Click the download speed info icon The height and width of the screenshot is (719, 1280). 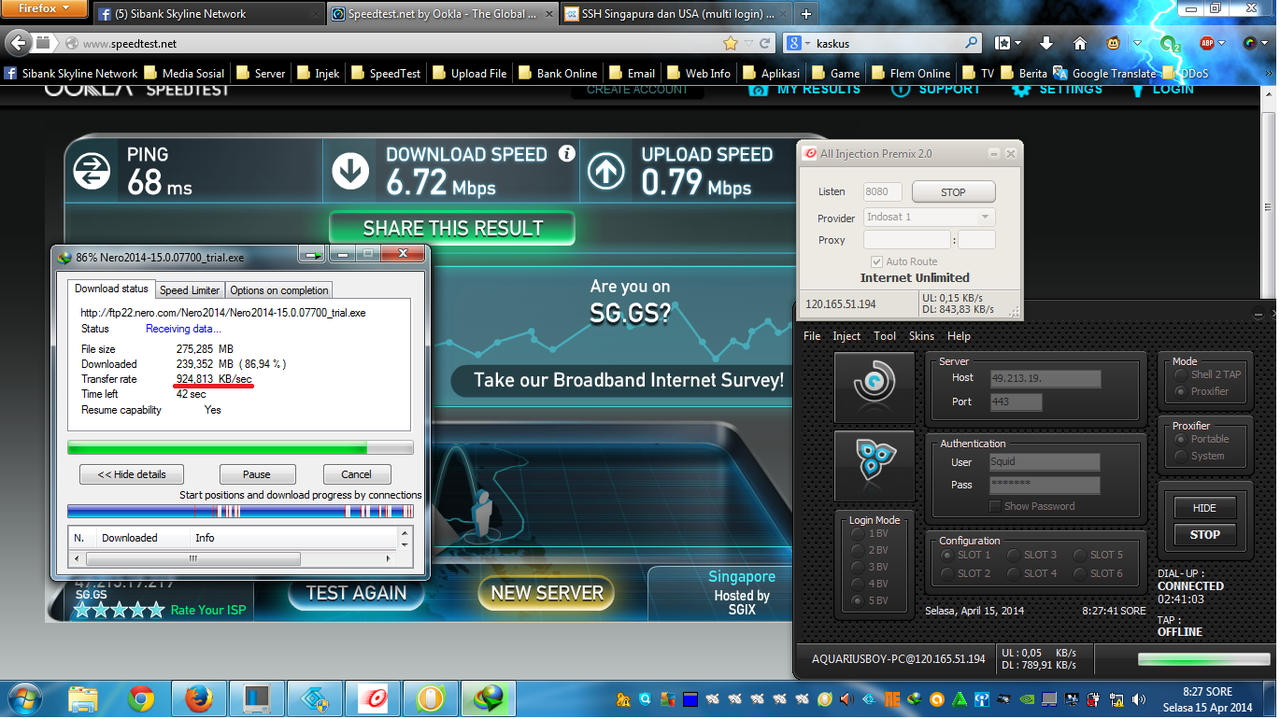click(567, 153)
